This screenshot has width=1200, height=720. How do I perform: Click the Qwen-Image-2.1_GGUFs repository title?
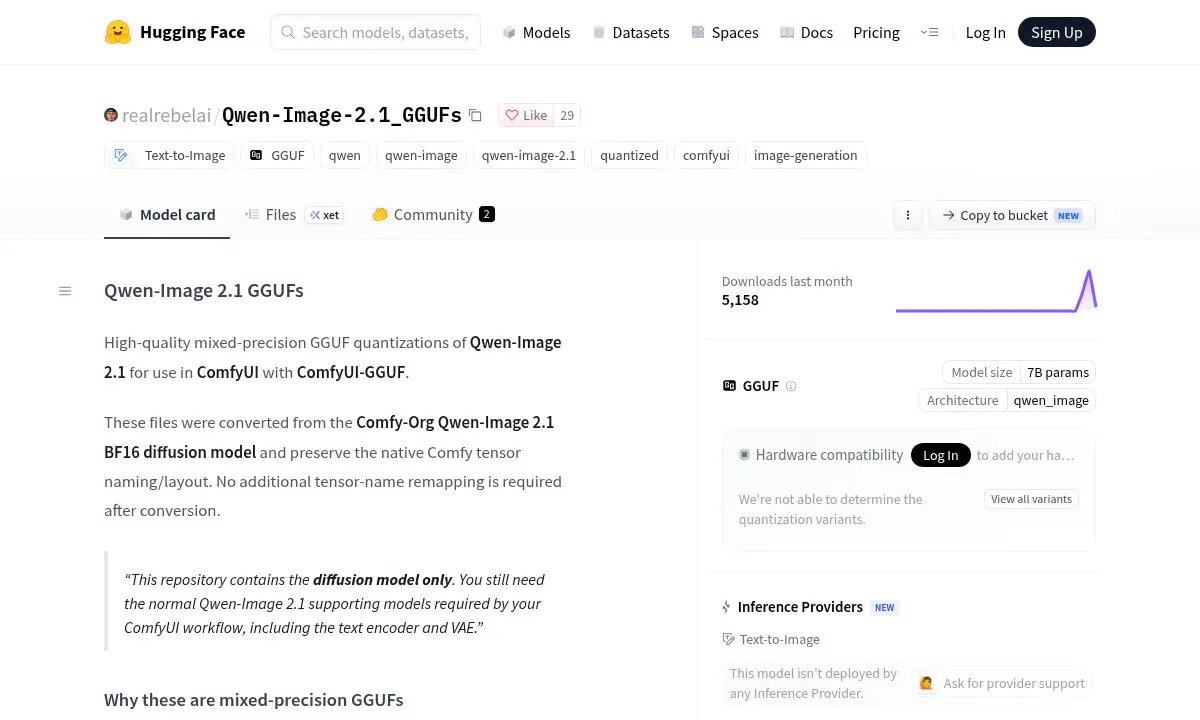point(341,115)
